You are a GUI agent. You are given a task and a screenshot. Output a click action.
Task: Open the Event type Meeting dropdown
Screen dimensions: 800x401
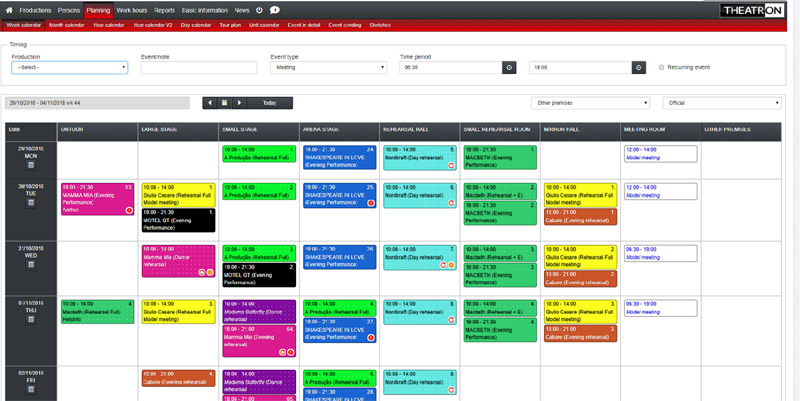coord(328,68)
